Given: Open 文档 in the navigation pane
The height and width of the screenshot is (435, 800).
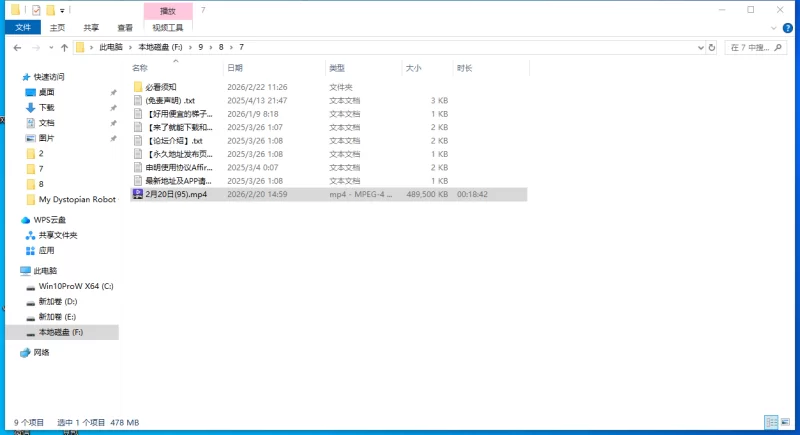Looking at the screenshot, I should pos(46,123).
